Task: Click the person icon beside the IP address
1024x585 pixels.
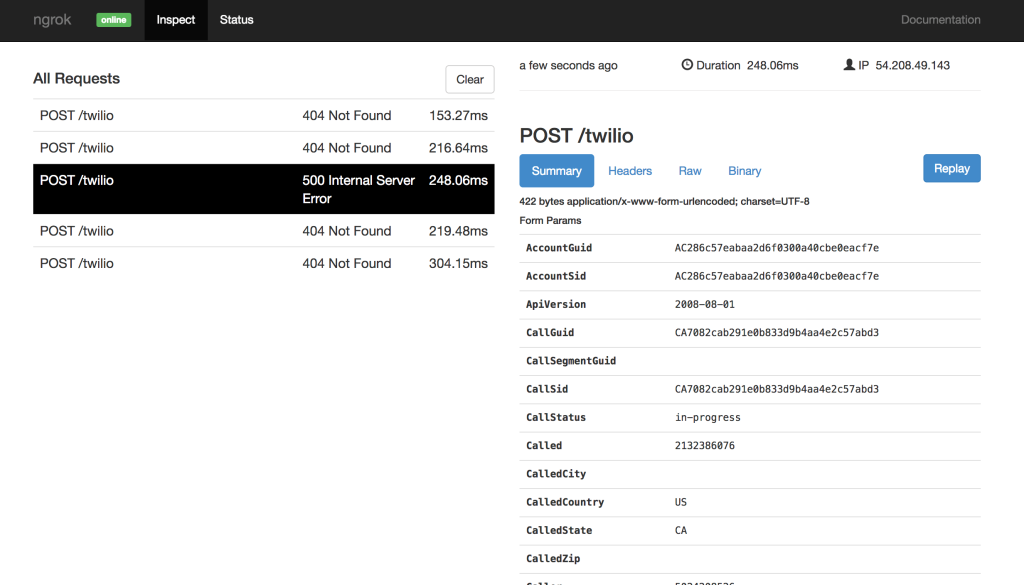Action: (x=848, y=64)
